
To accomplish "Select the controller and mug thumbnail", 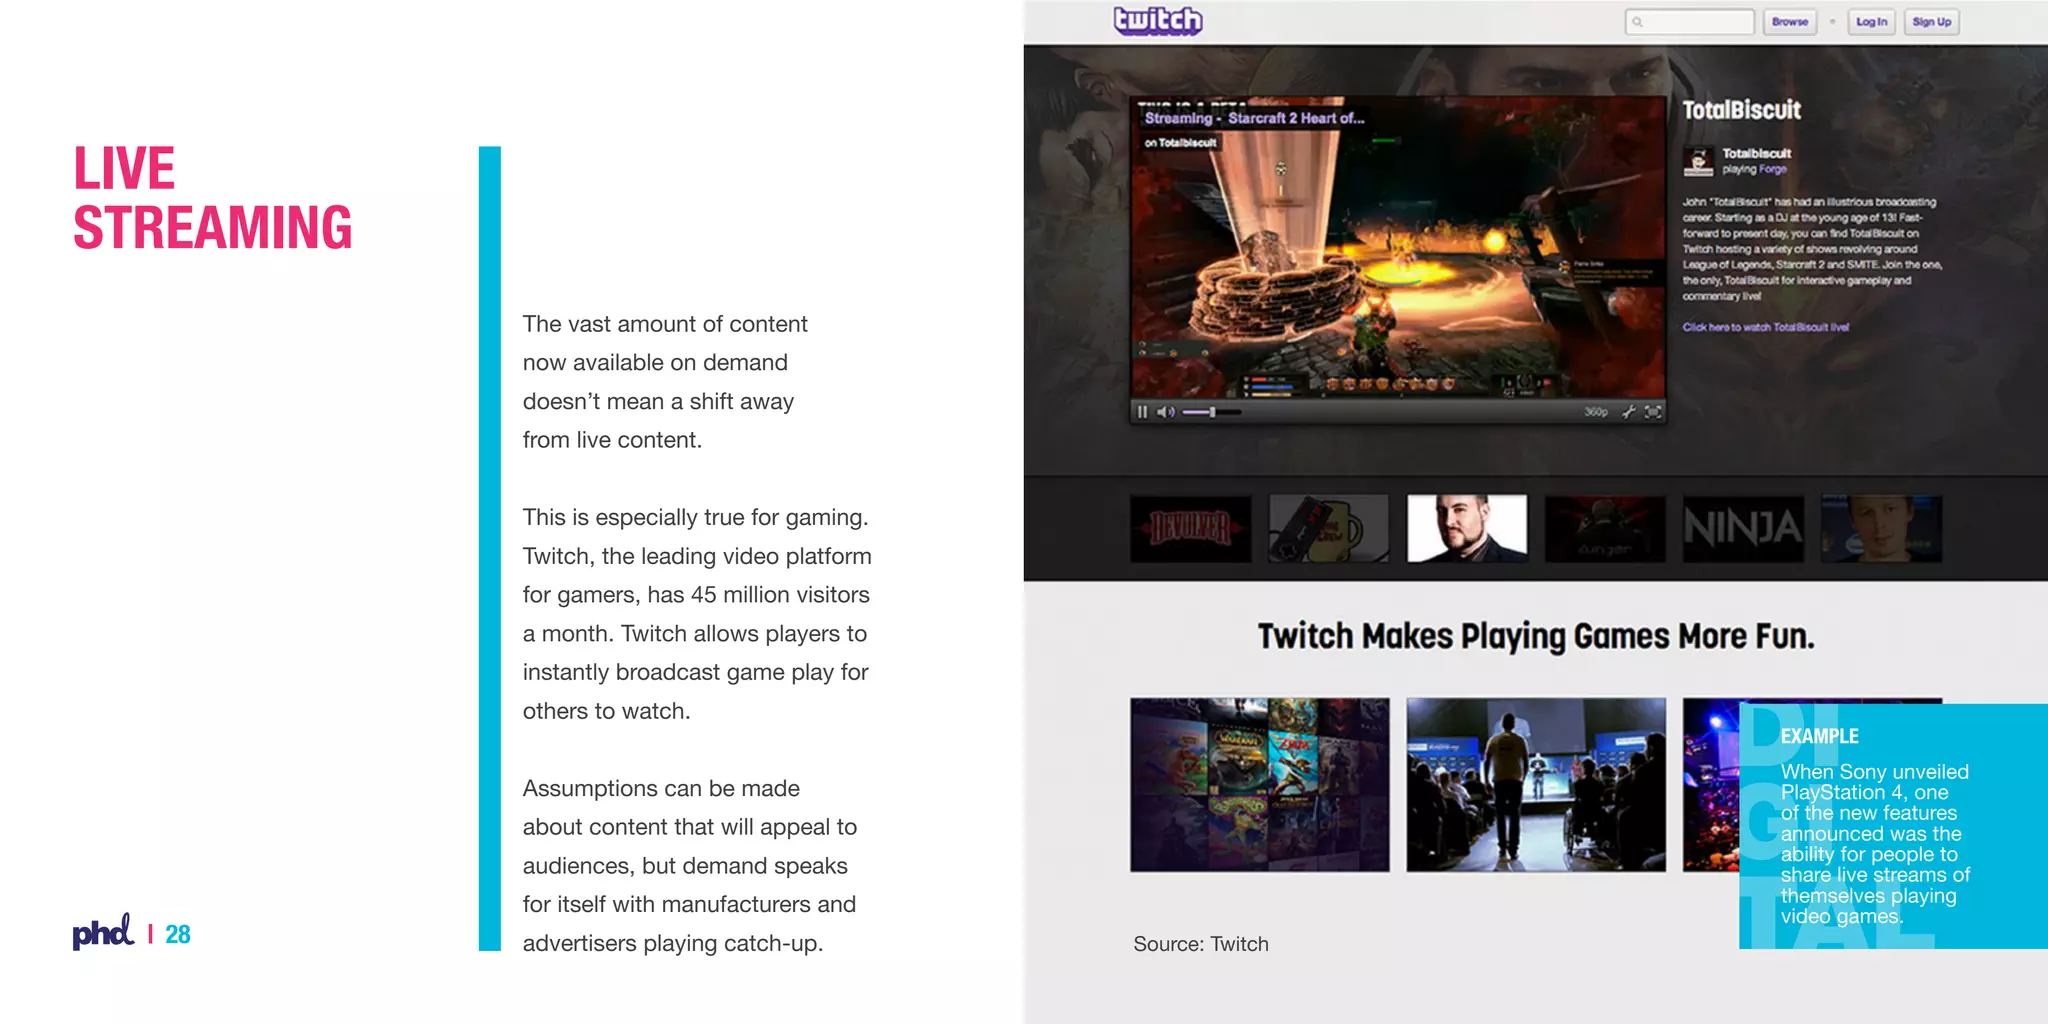I will 1328,528.
